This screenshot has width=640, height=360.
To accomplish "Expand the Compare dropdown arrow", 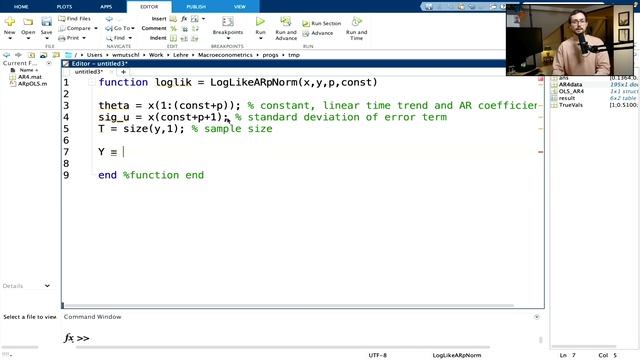I will point(96,29).
